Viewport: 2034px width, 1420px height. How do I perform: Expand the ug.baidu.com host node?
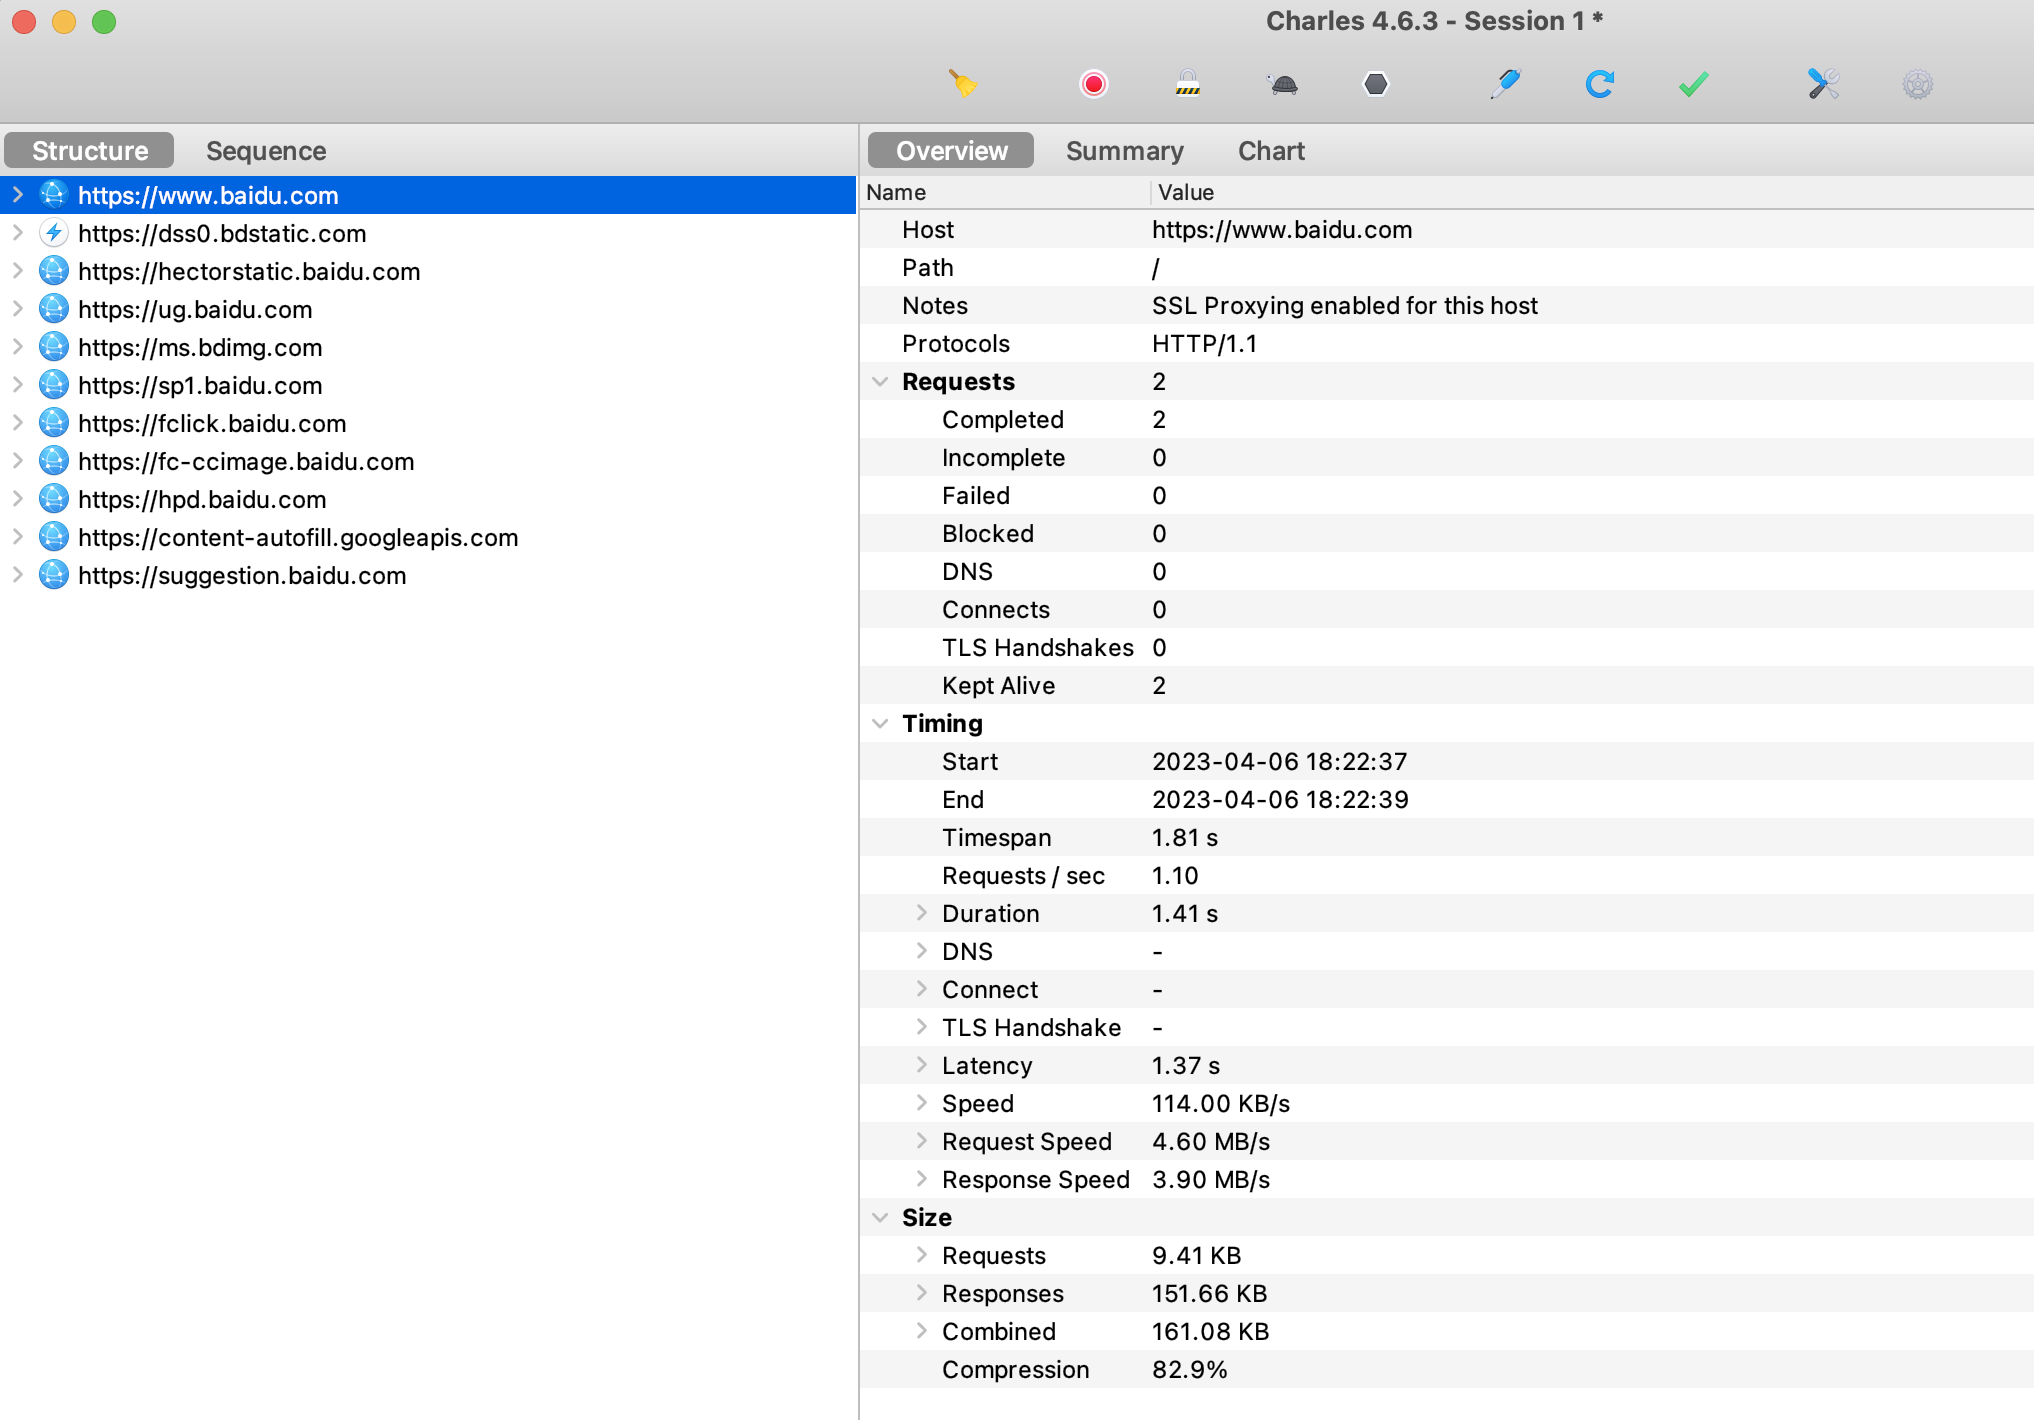click(x=18, y=309)
